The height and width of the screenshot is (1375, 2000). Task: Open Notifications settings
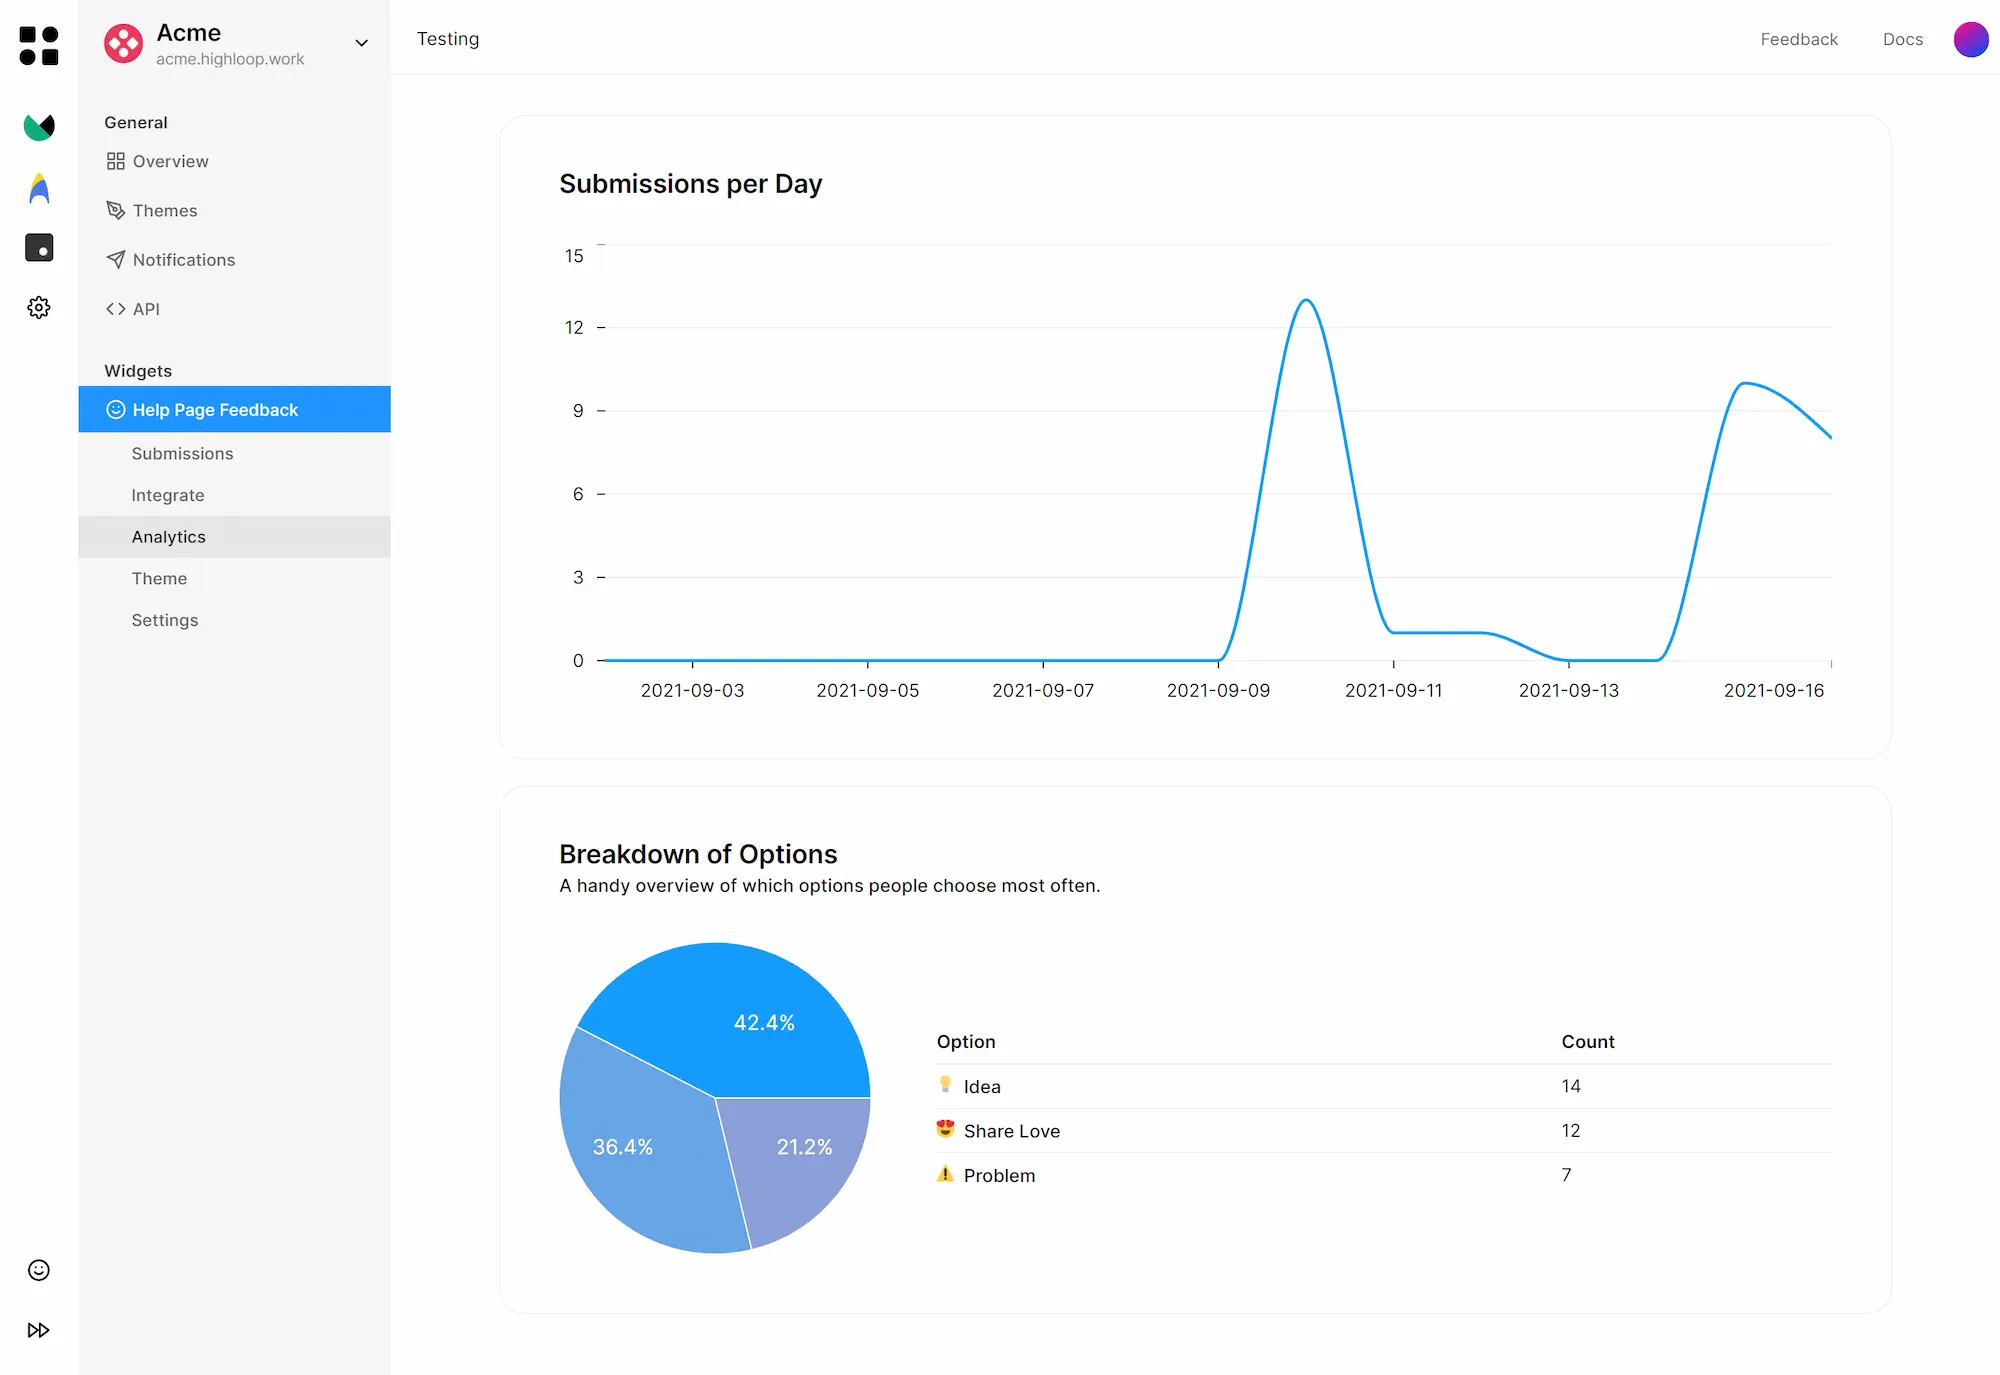pos(183,260)
